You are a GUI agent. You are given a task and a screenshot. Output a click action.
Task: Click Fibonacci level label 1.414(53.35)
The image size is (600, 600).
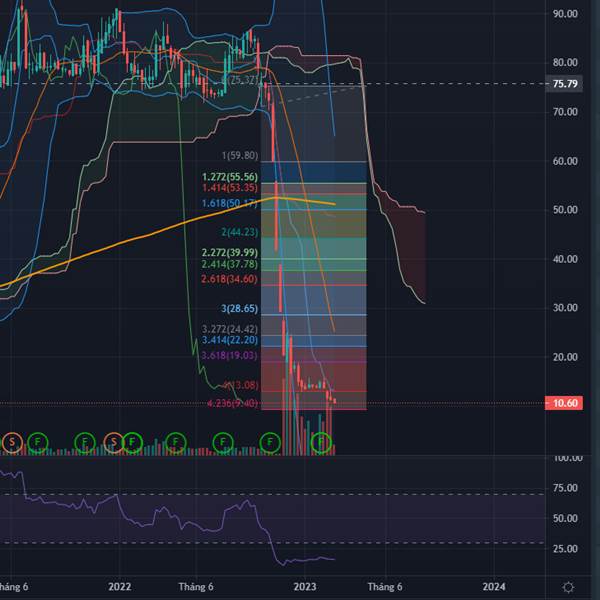click(230, 188)
